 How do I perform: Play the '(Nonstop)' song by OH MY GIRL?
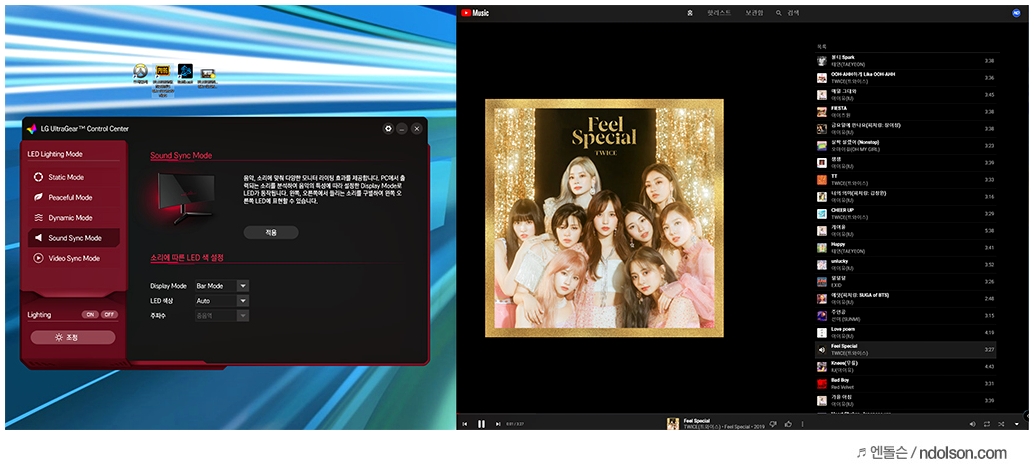[x=906, y=146]
